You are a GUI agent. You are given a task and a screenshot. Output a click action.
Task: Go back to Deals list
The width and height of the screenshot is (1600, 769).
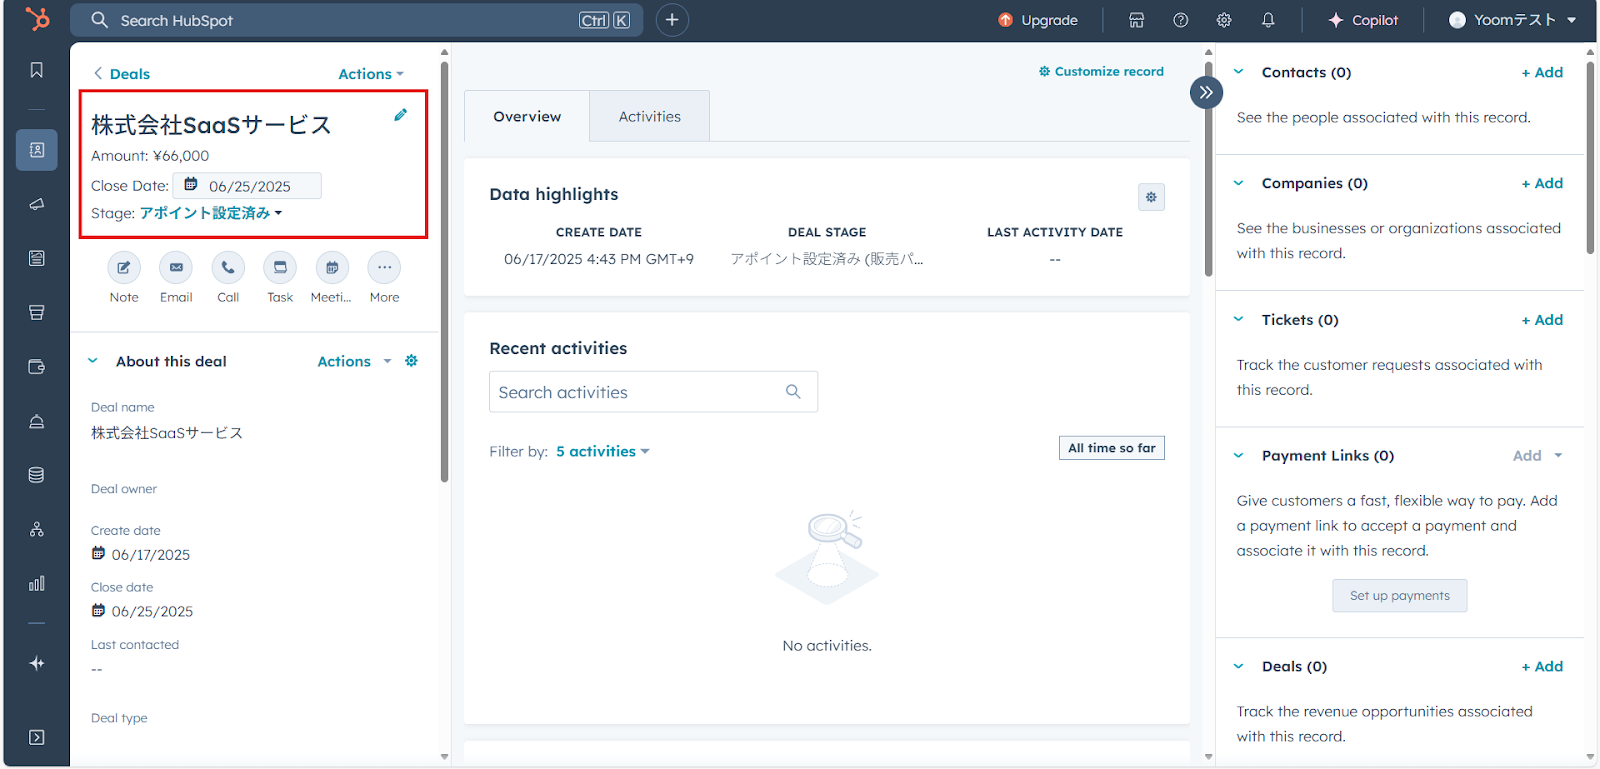(x=122, y=74)
